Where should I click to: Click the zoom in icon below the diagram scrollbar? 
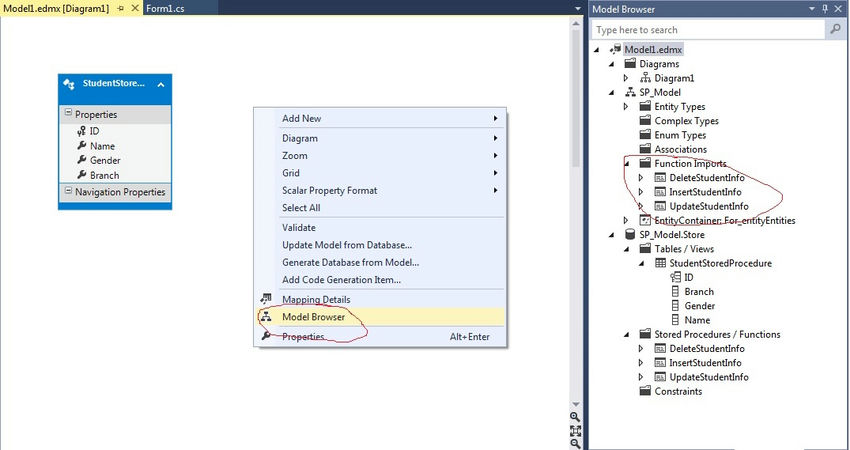[575, 416]
